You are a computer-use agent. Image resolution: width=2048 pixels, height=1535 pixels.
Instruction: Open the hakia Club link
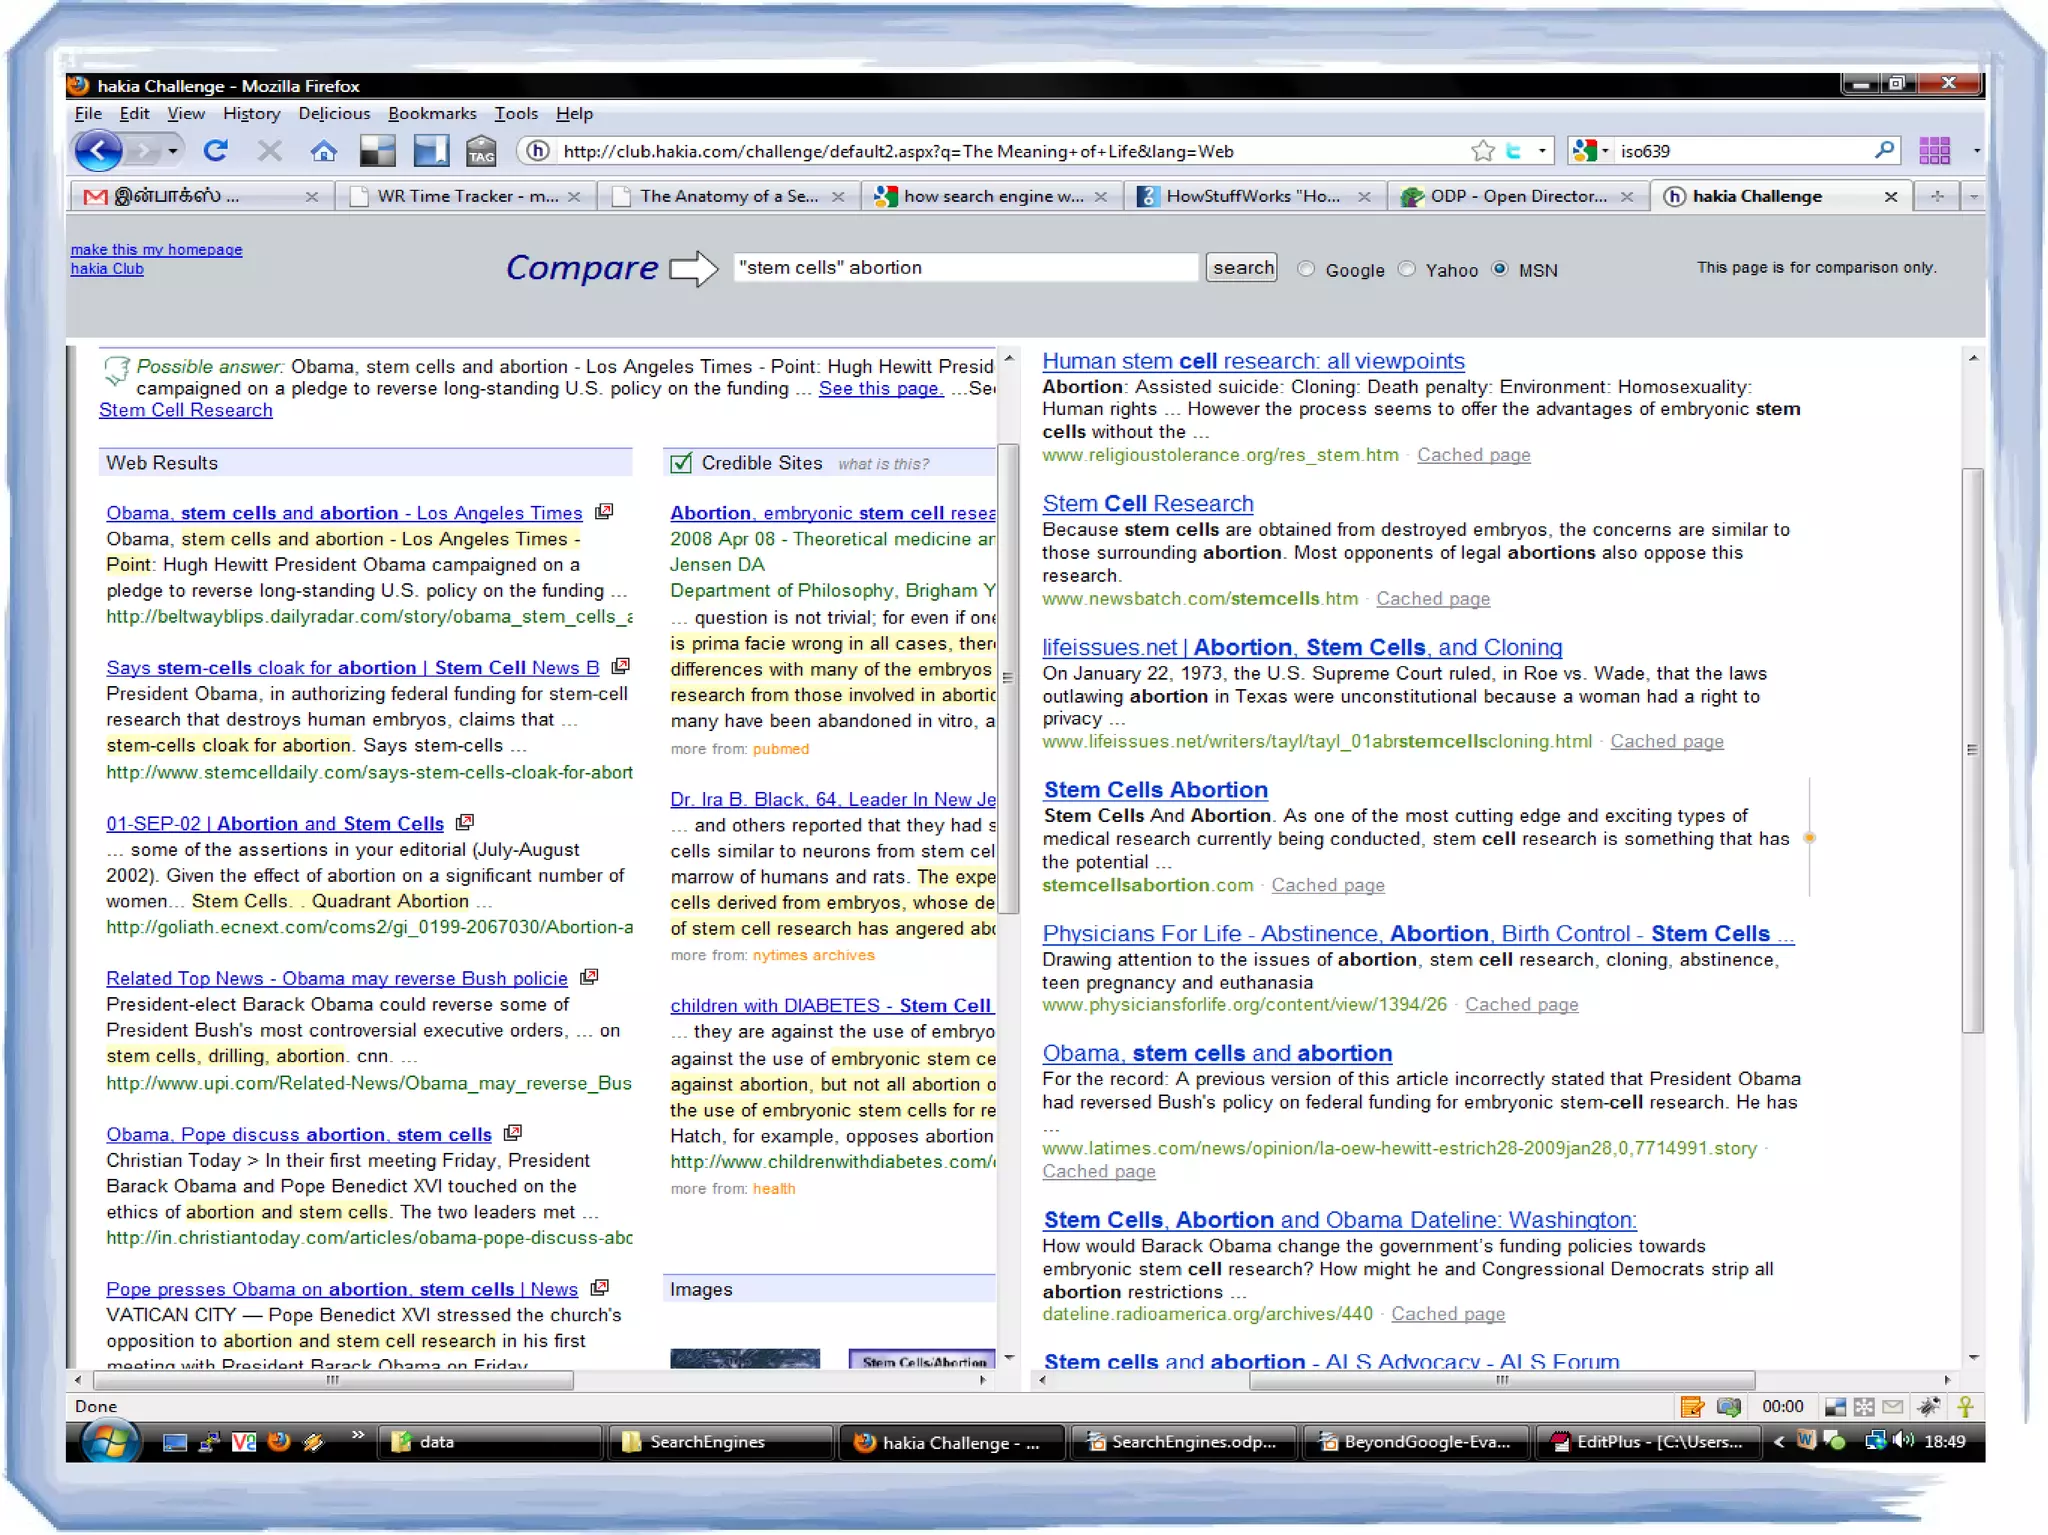[107, 268]
